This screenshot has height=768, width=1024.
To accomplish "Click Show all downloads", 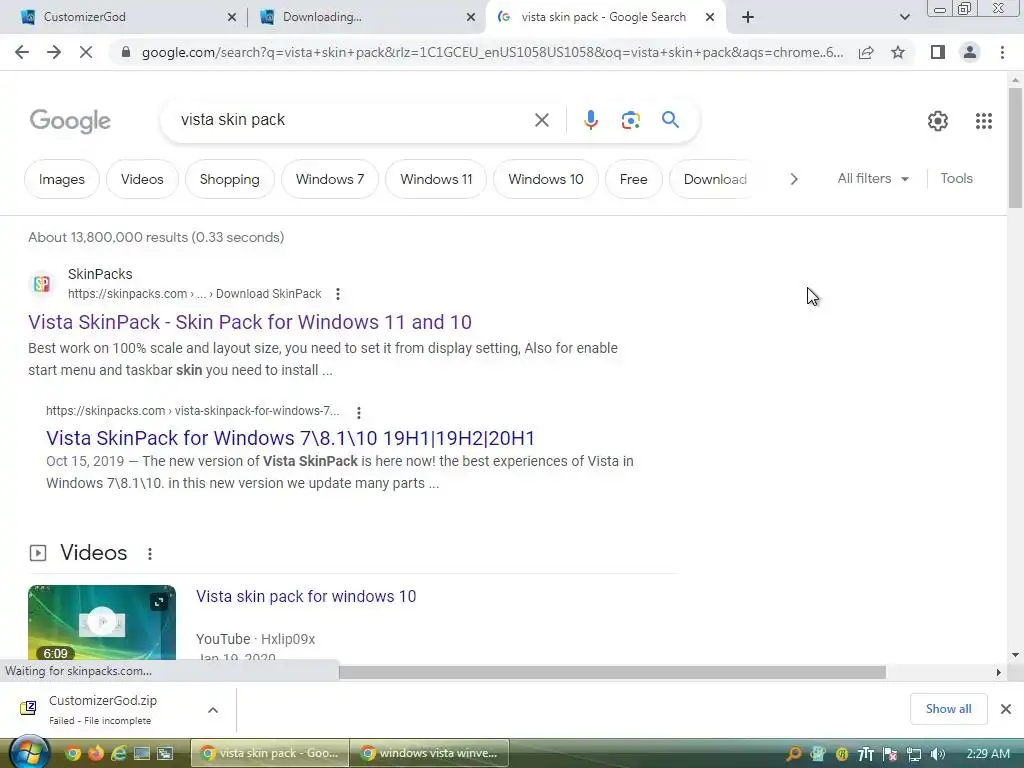I will point(948,709).
